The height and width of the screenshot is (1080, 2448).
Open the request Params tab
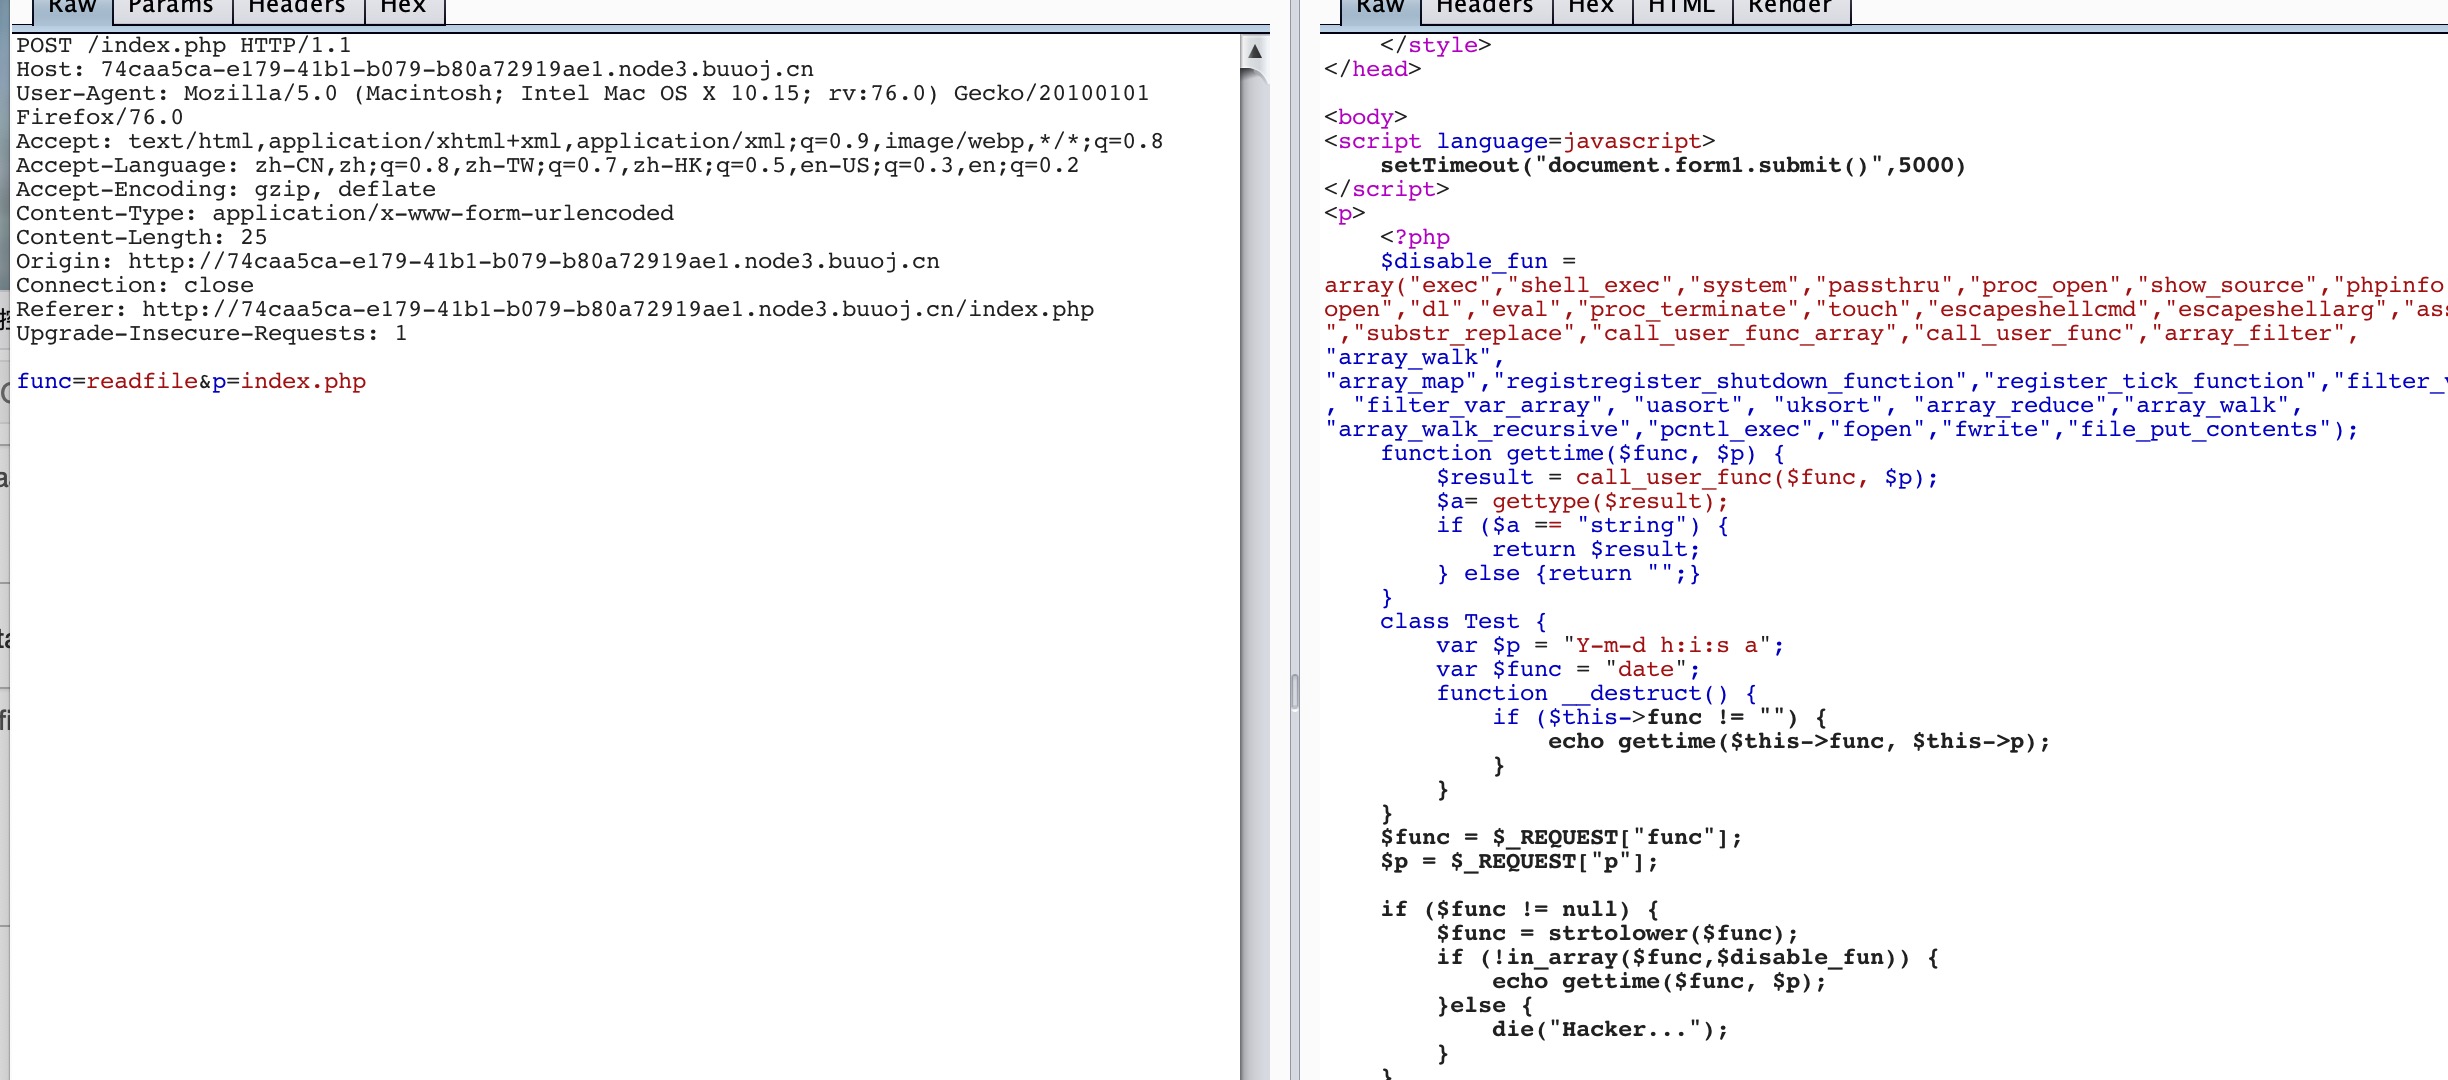pos(171,9)
